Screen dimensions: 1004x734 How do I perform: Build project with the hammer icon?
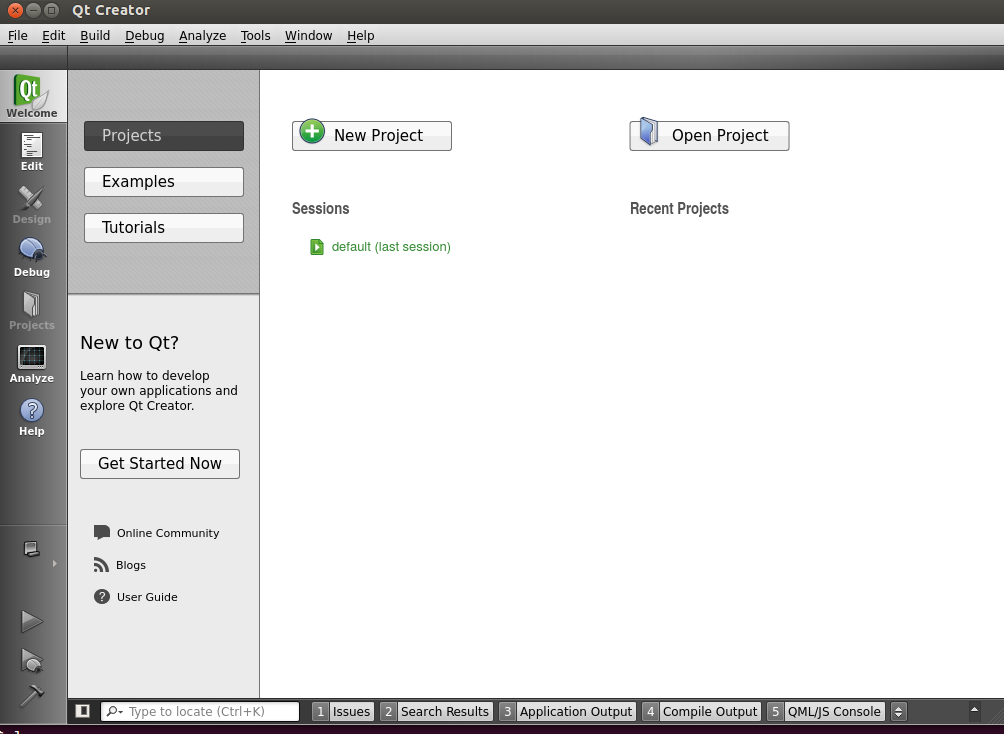[31, 695]
